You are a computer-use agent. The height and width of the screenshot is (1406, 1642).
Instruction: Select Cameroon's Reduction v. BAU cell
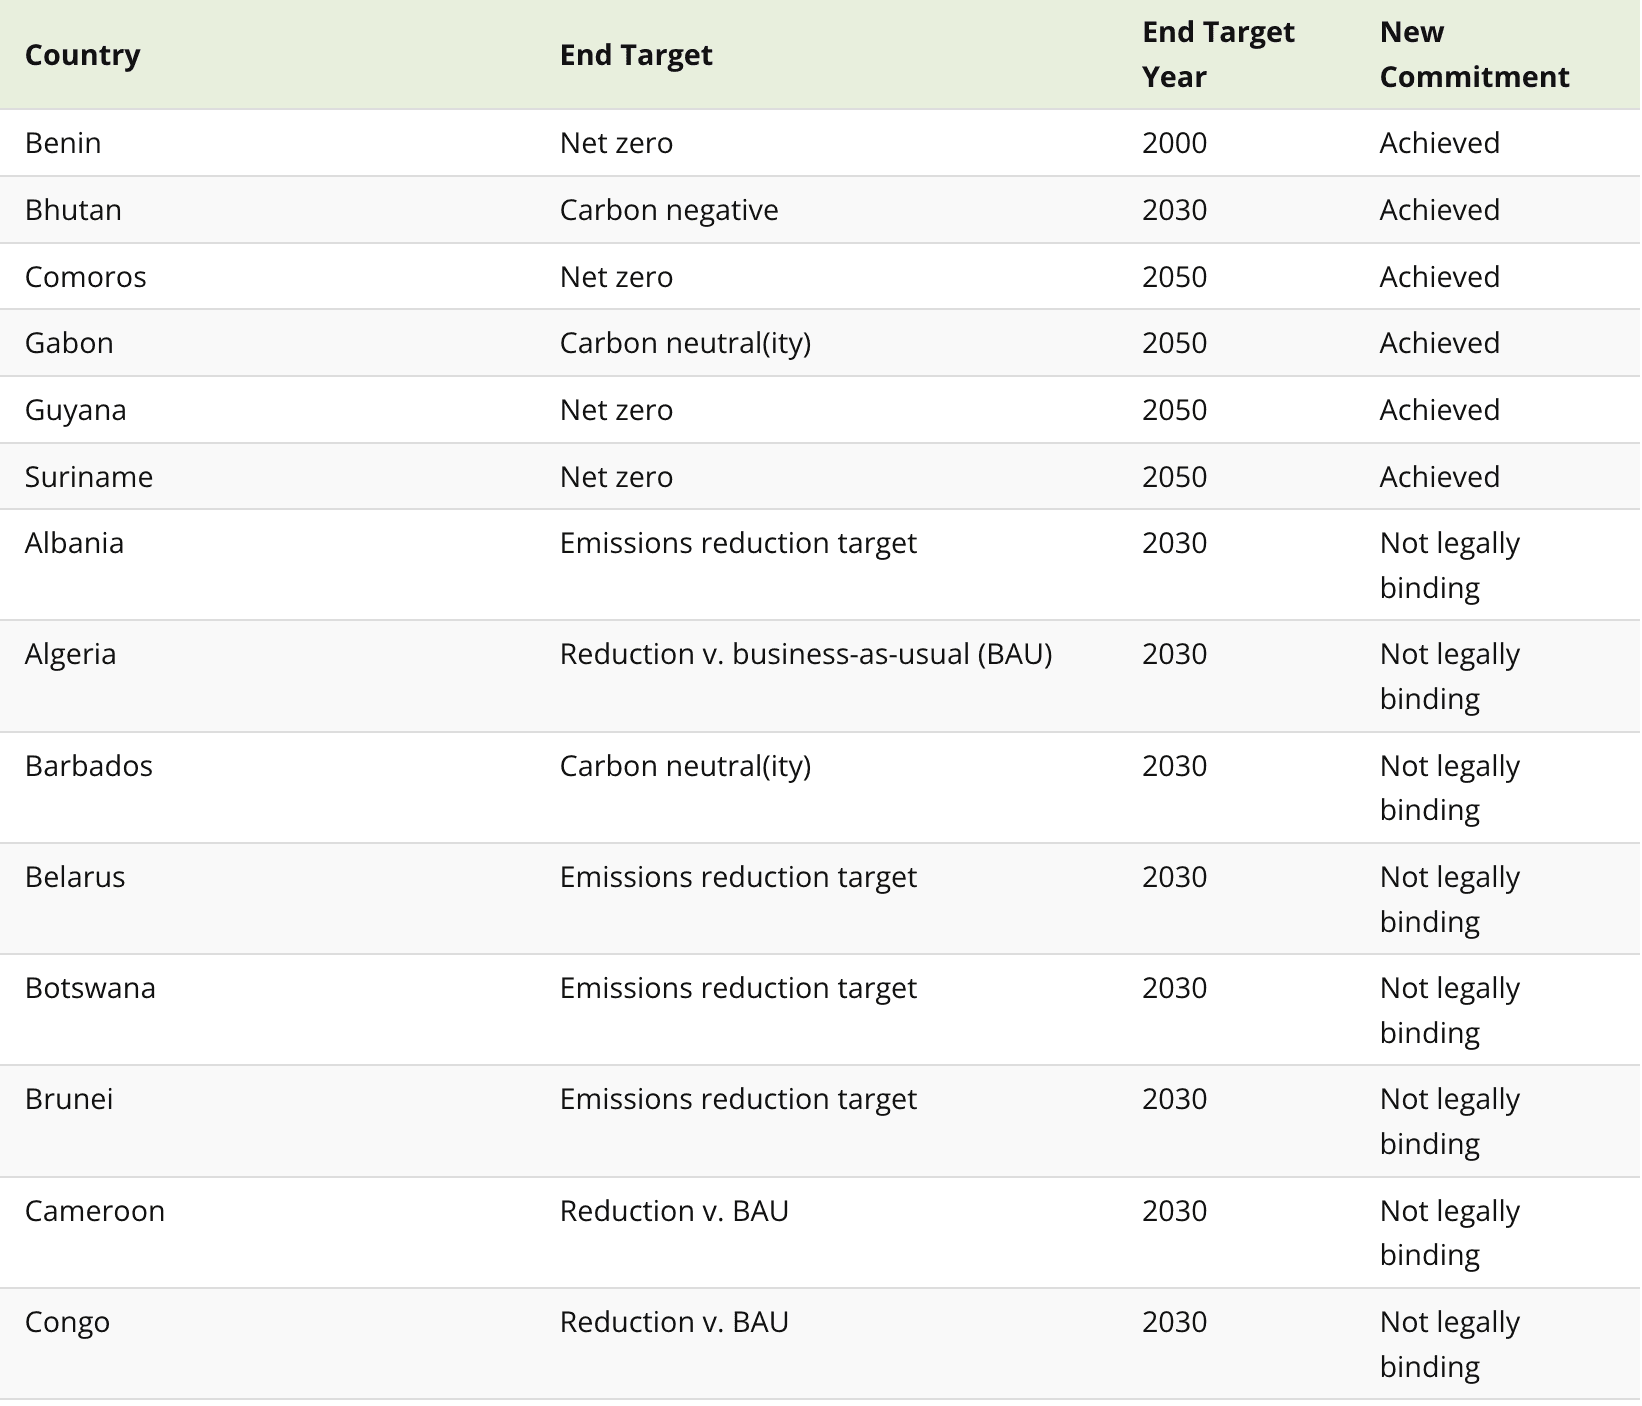pyautogui.click(x=674, y=1211)
